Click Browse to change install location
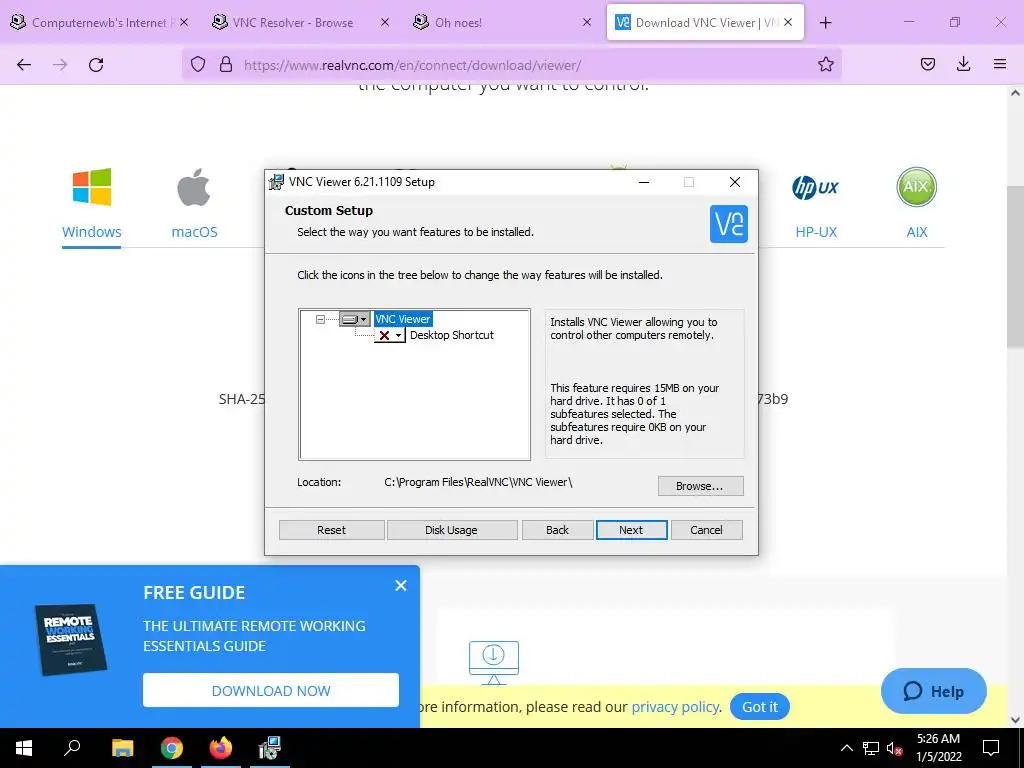This screenshot has width=1024, height=768. 700,486
